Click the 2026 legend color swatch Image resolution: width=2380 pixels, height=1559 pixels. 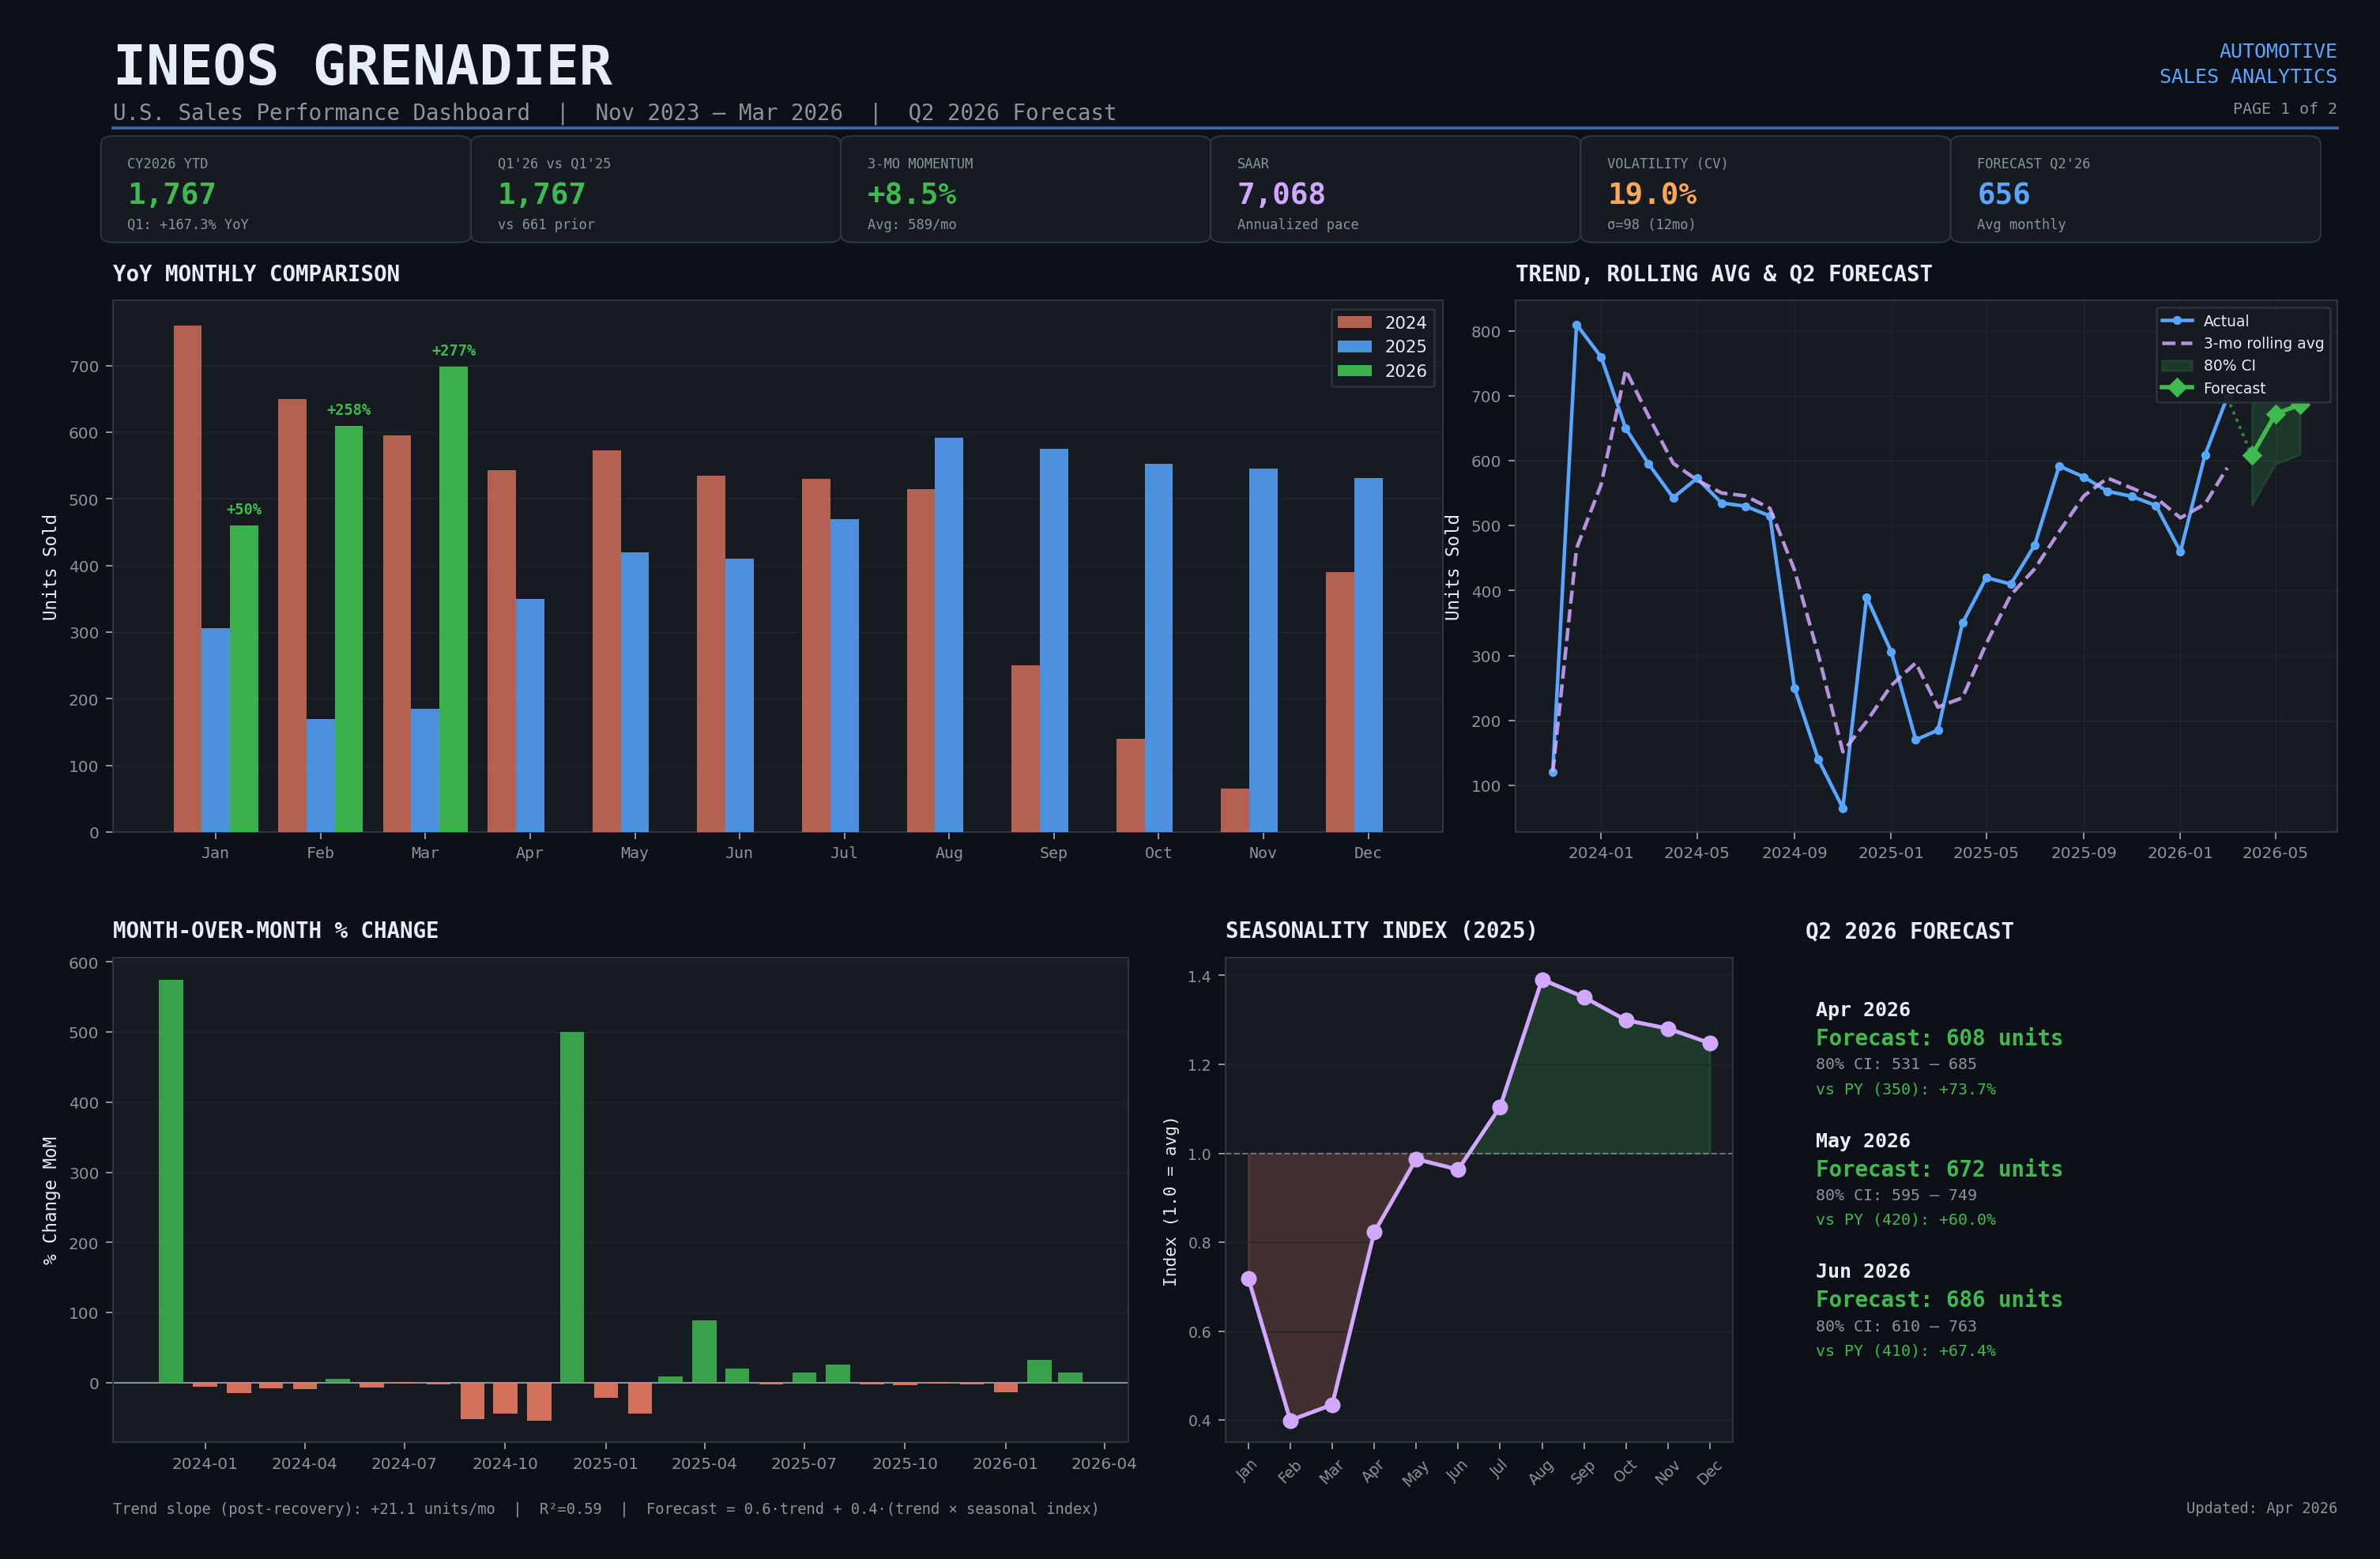point(1354,370)
